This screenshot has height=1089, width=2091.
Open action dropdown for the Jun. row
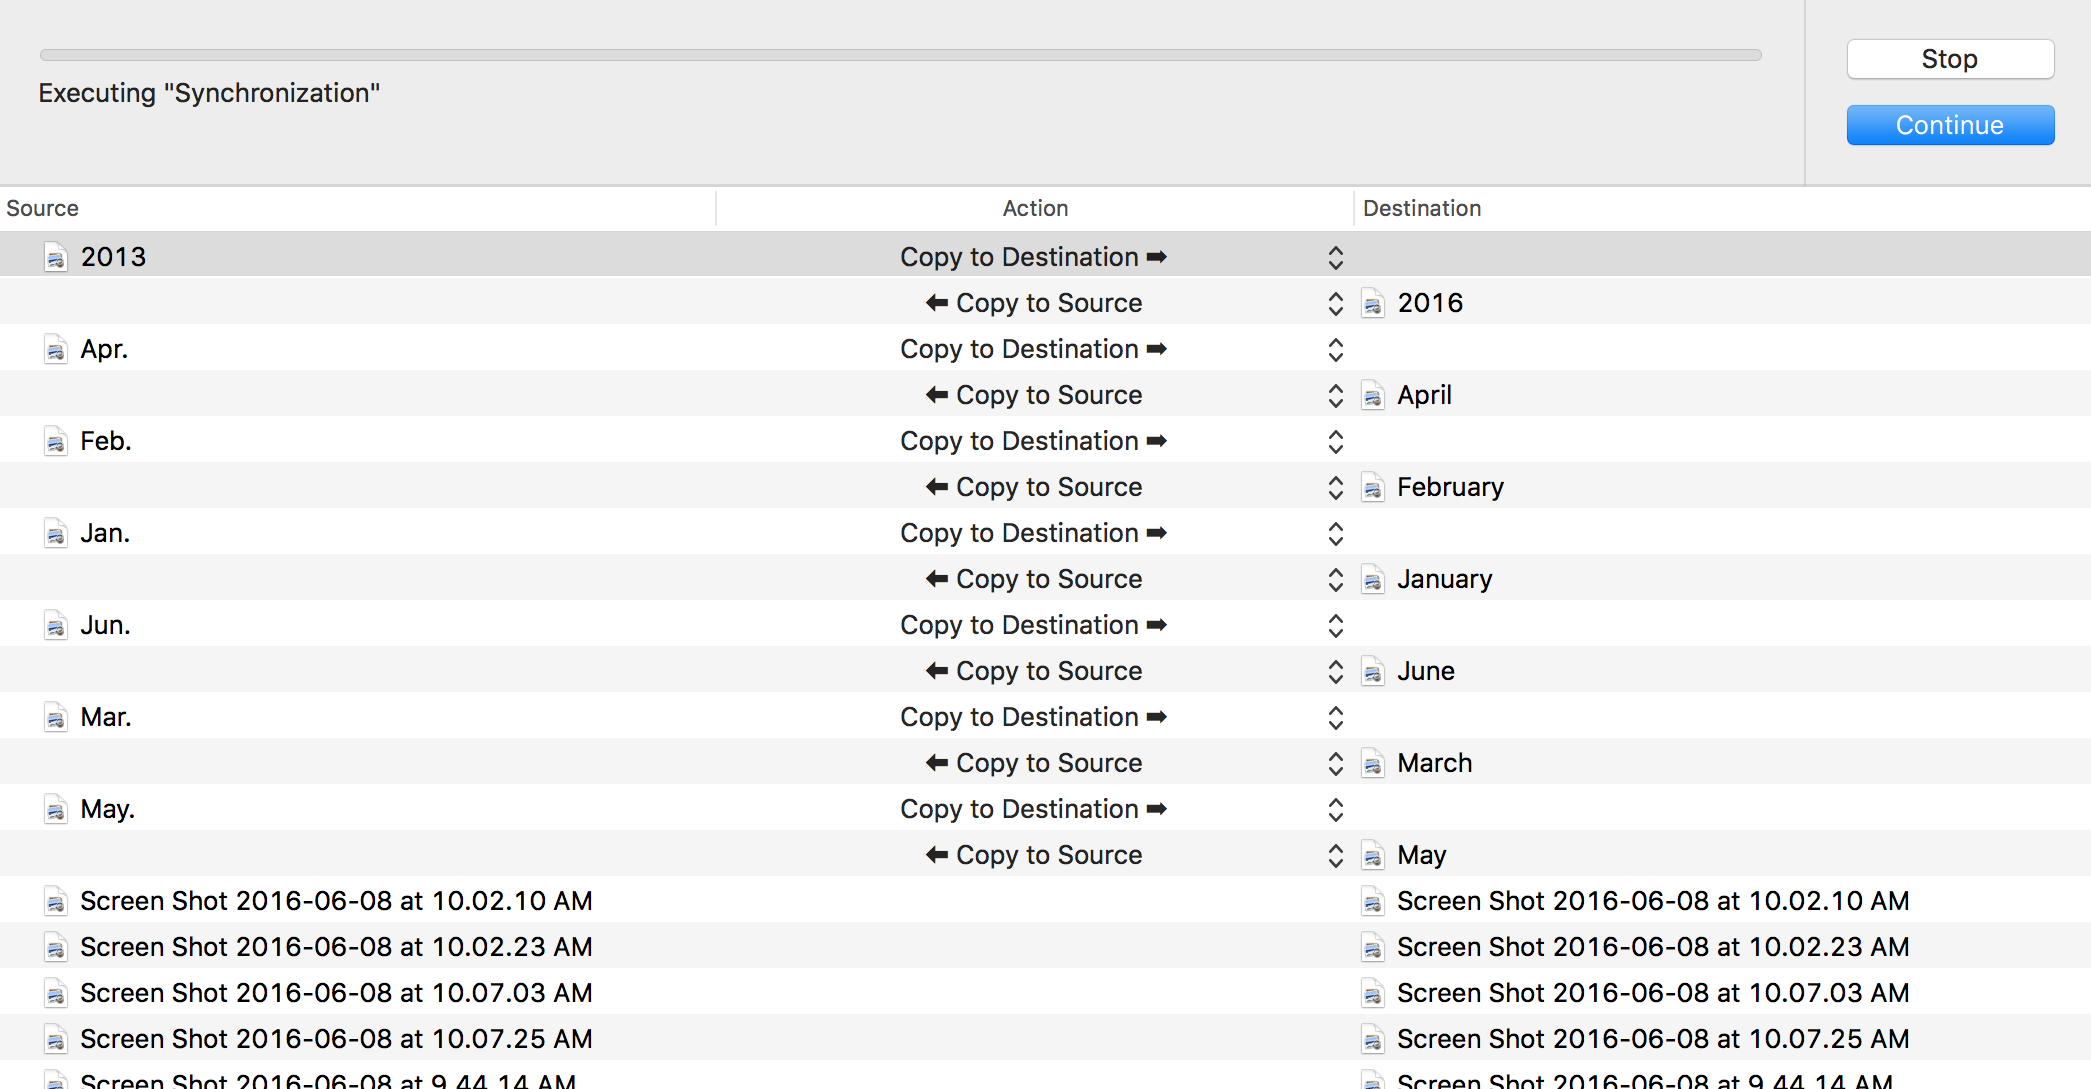pos(1335,625)
